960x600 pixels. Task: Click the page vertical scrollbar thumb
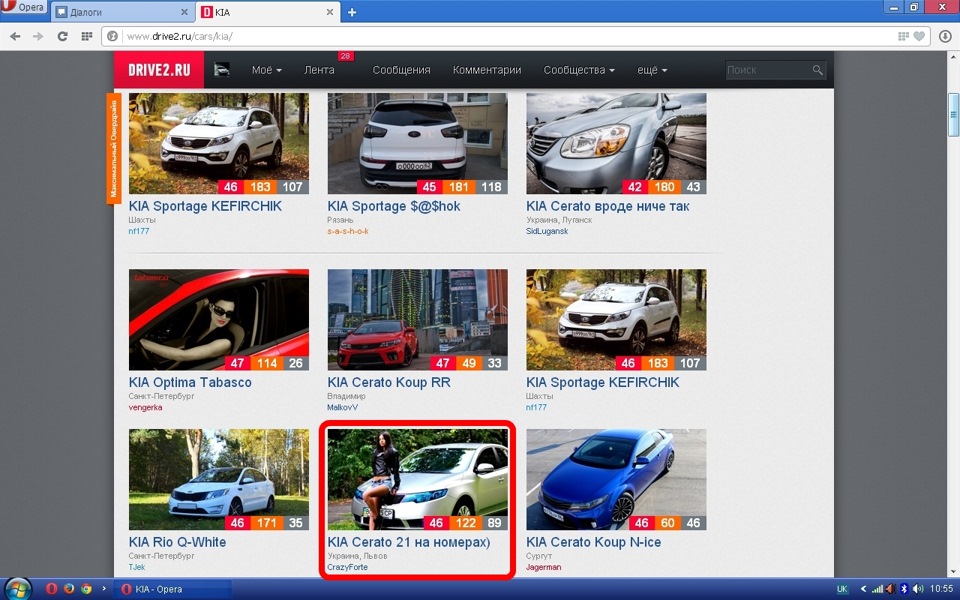pyautogui.click(x=954, y=115)
